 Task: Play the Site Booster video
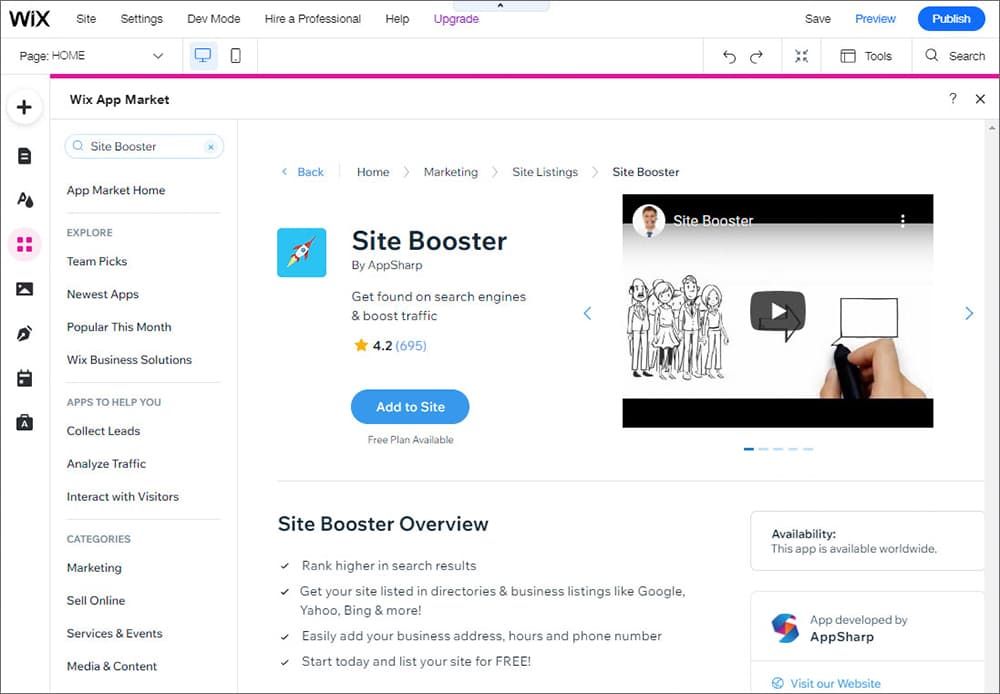point(777,311)
